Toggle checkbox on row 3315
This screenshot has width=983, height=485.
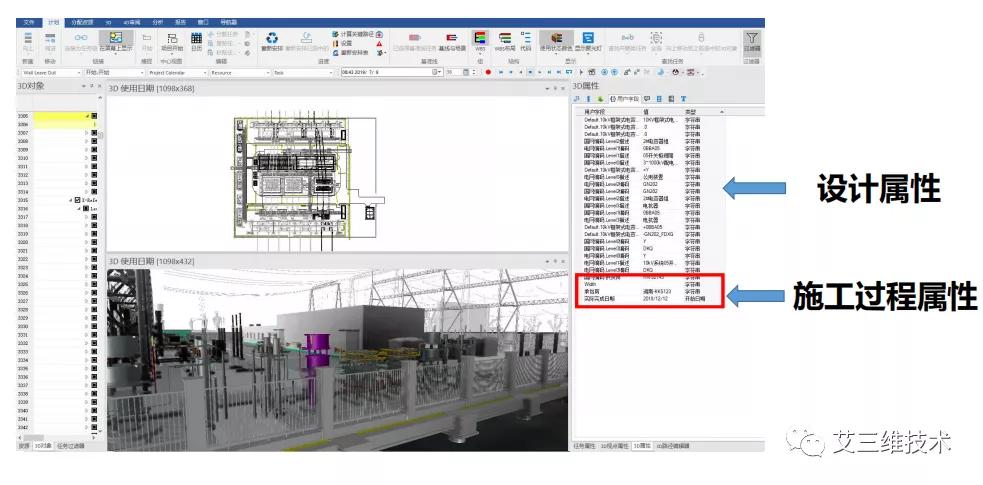pos(77,200)
